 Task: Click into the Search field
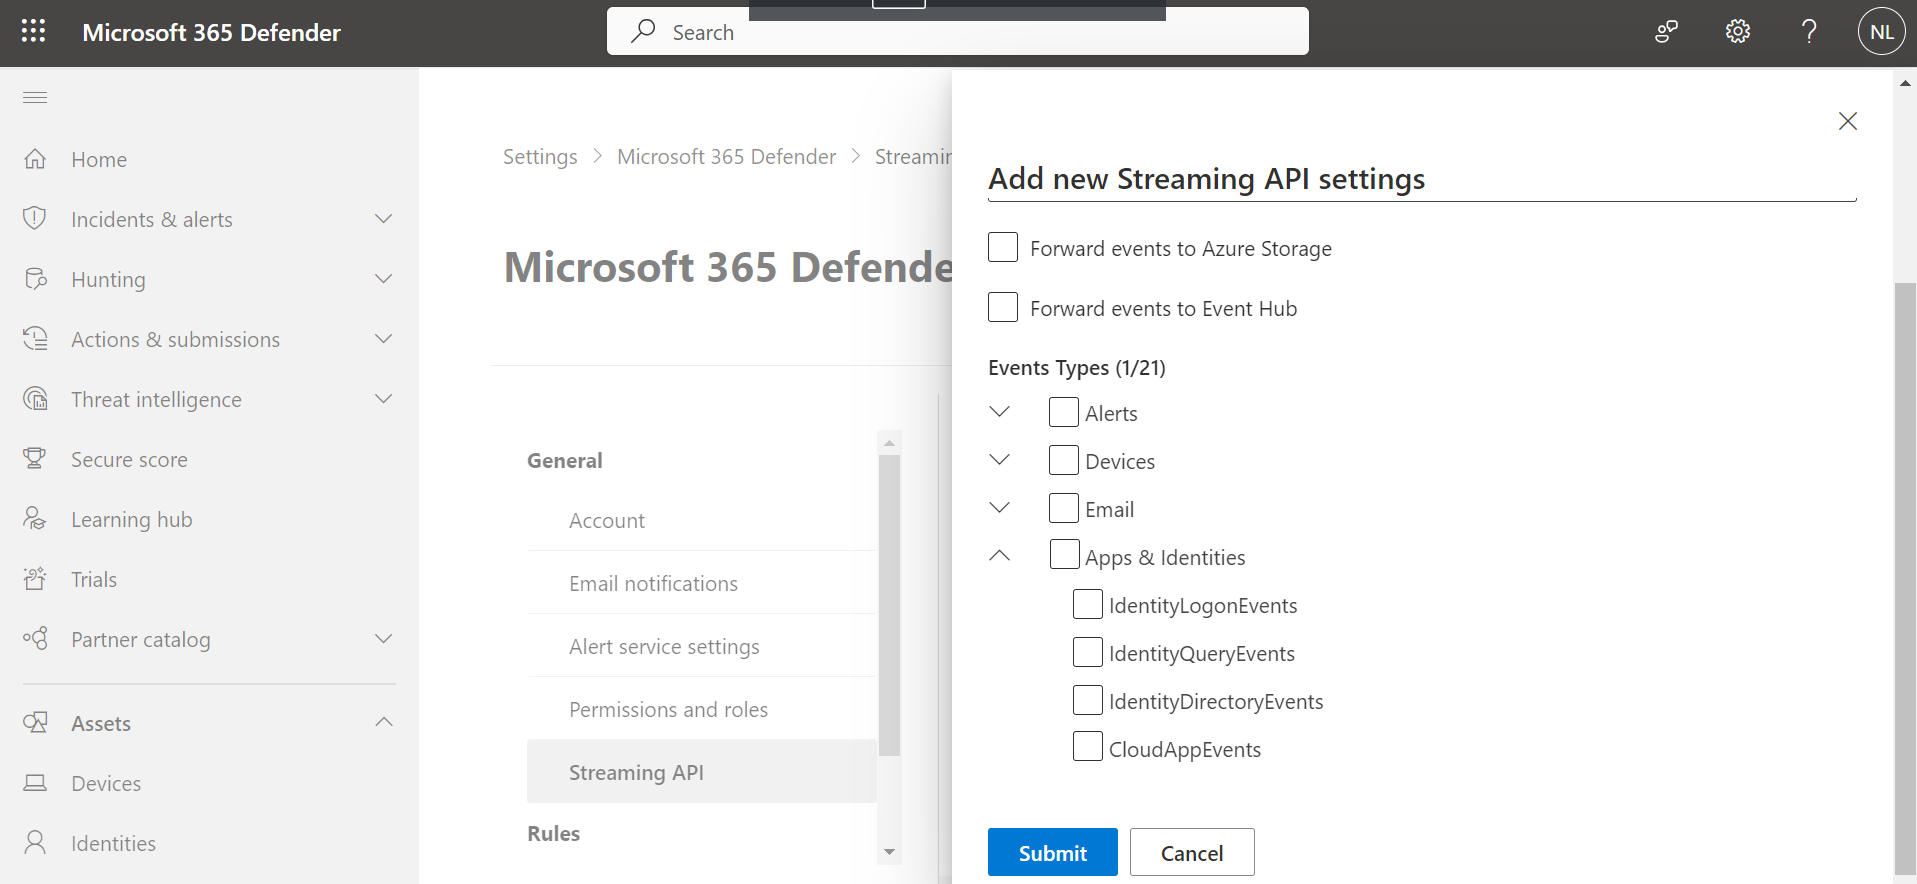pyautogui.click(x=957, y=31)
